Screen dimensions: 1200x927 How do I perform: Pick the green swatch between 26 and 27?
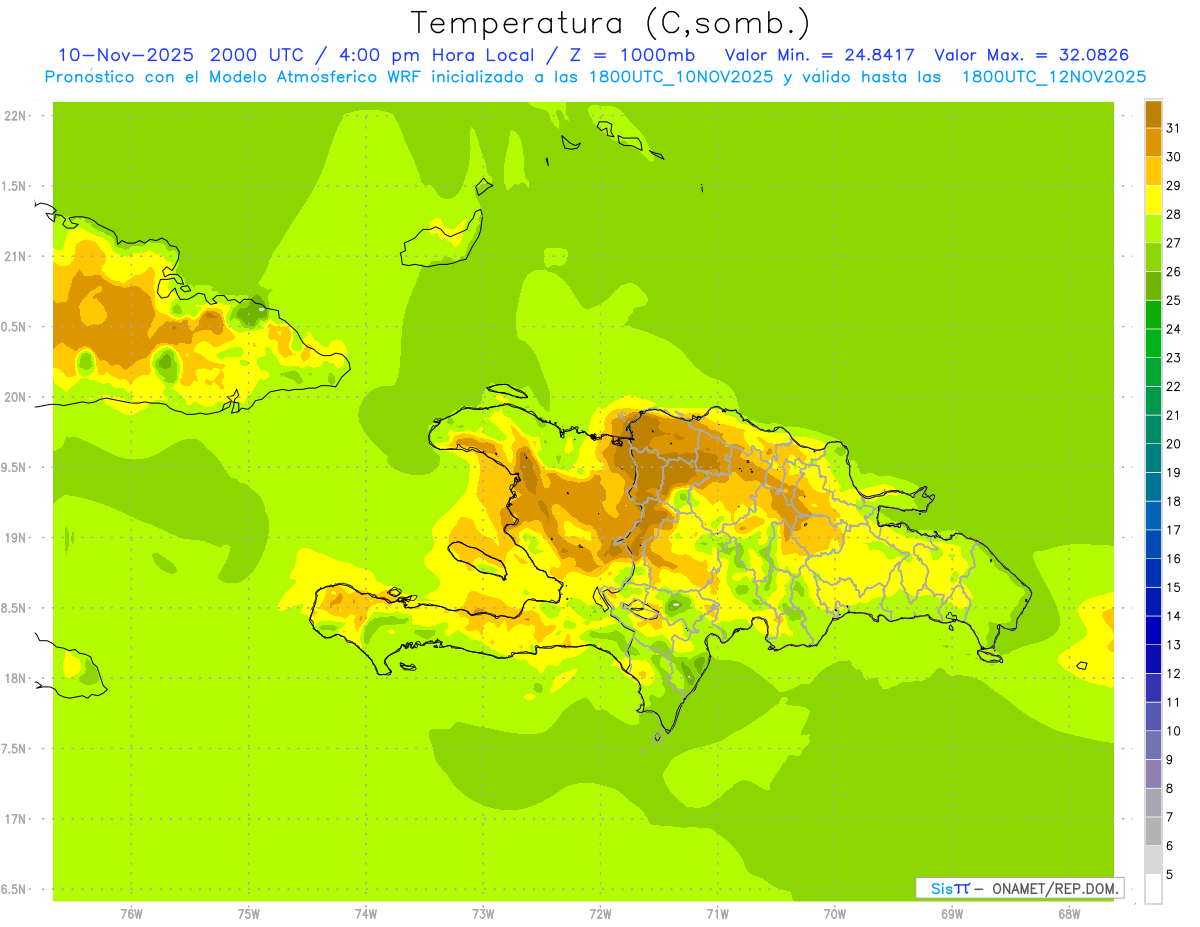(1153, 257)
